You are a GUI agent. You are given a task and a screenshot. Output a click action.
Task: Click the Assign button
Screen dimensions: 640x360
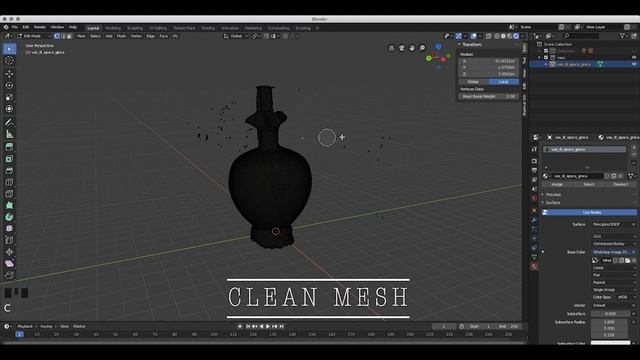557,184
